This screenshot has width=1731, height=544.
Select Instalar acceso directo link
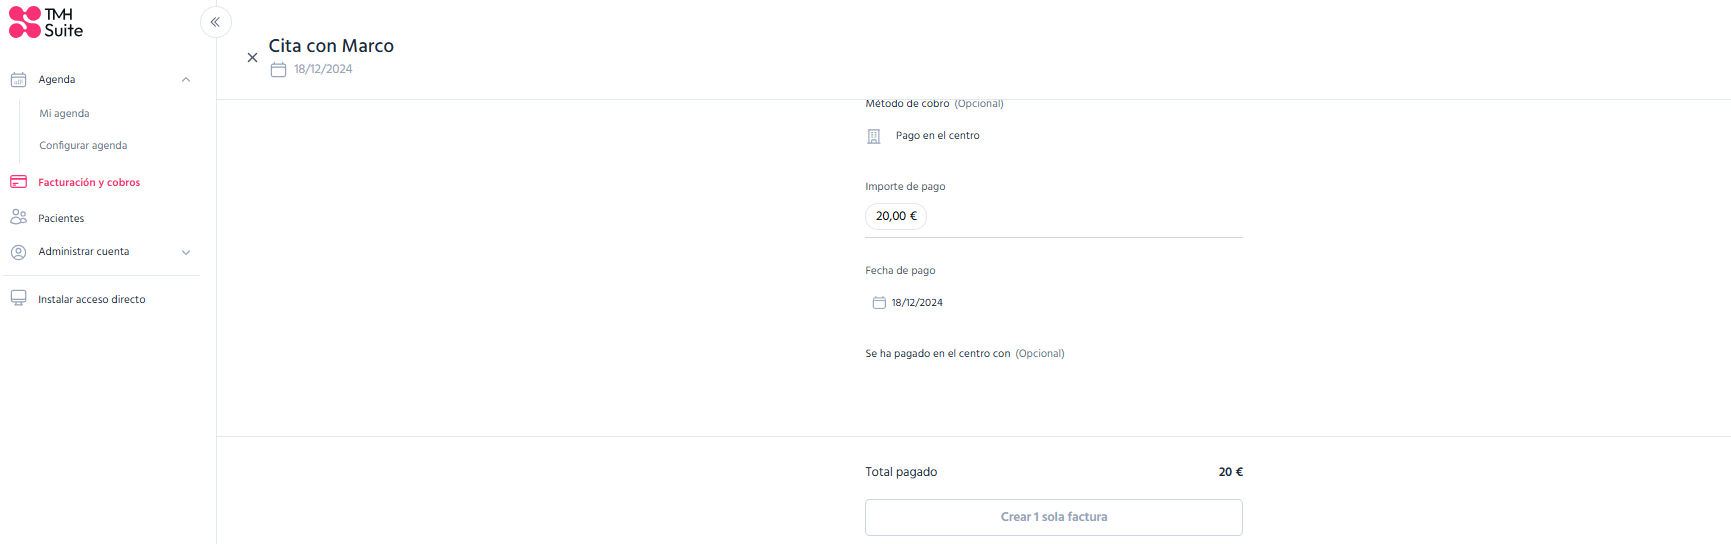coord(92,300)
